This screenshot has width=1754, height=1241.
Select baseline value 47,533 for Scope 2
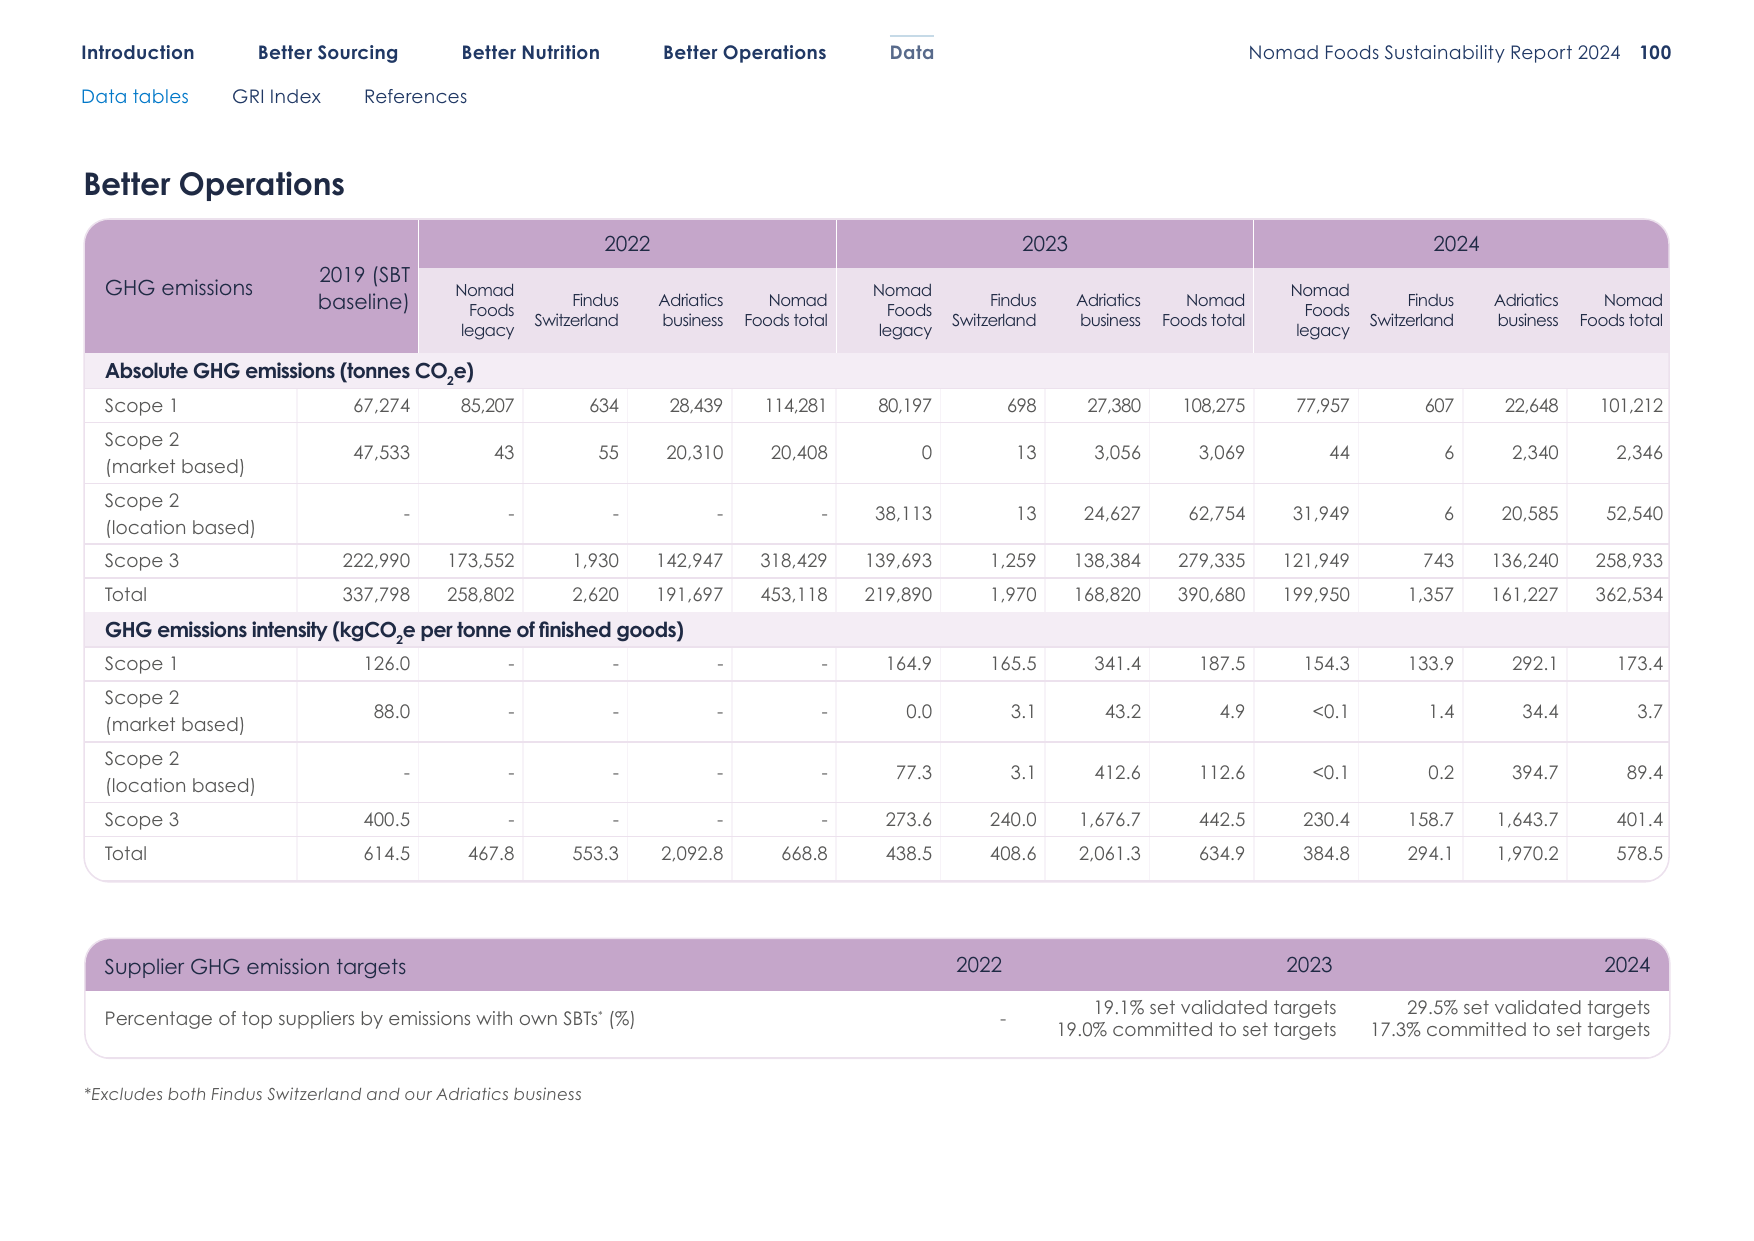[382, 453]
